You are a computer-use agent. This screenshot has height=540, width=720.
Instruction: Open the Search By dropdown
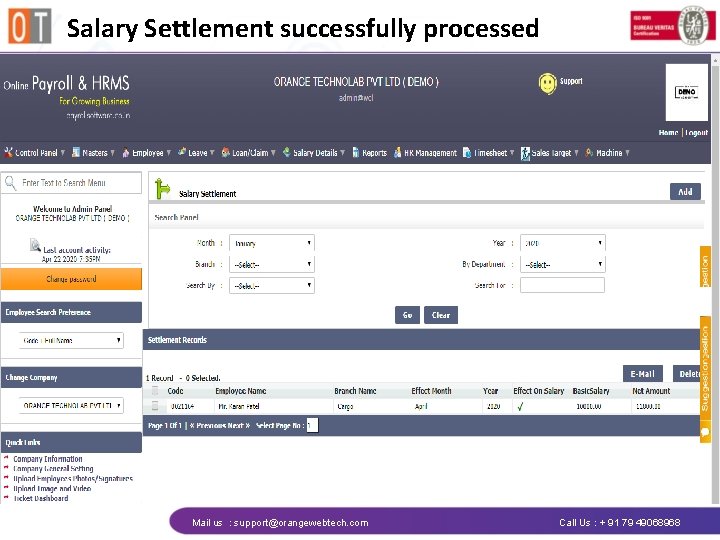click(272, 286)
